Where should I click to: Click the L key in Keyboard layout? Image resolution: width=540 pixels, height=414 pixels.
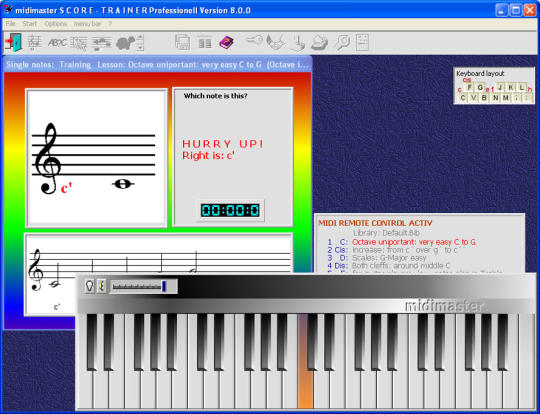[x=522, y=87]
